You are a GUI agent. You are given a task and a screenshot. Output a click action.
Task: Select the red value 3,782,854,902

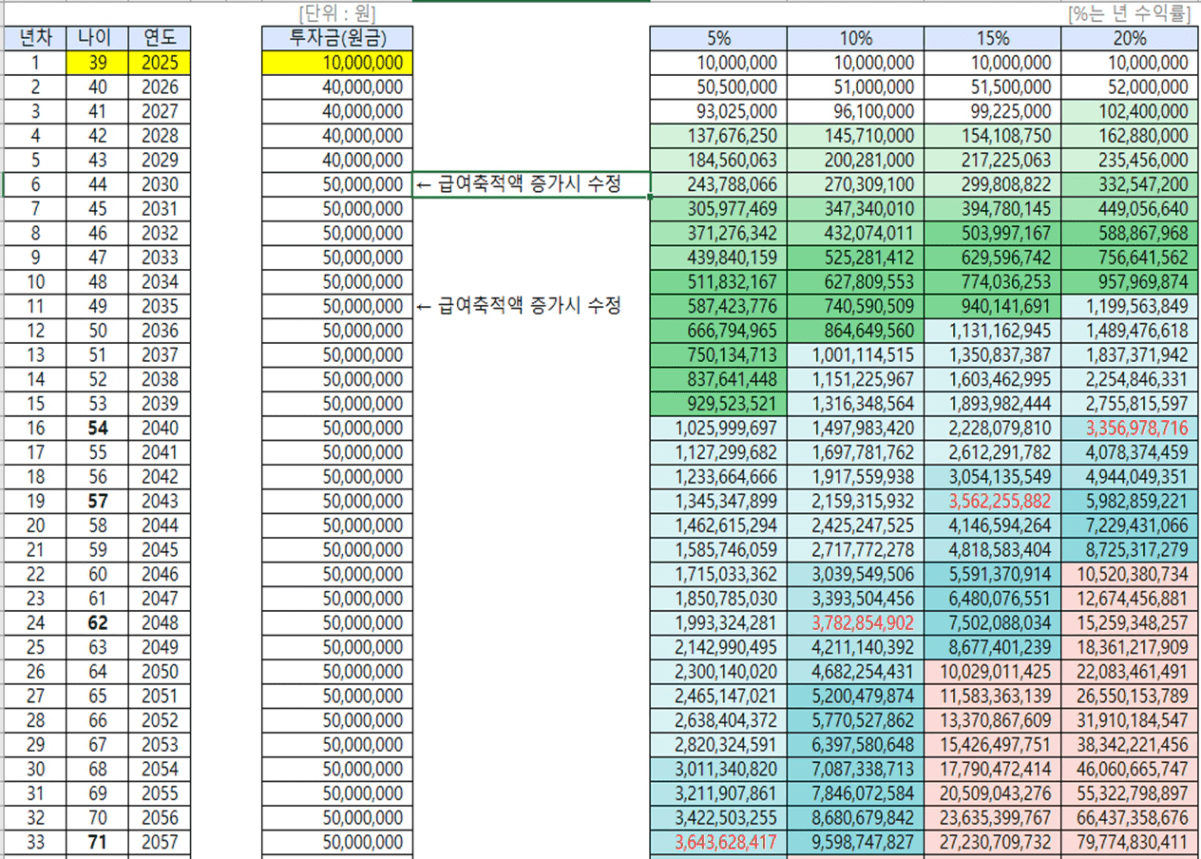click(855, 623)
